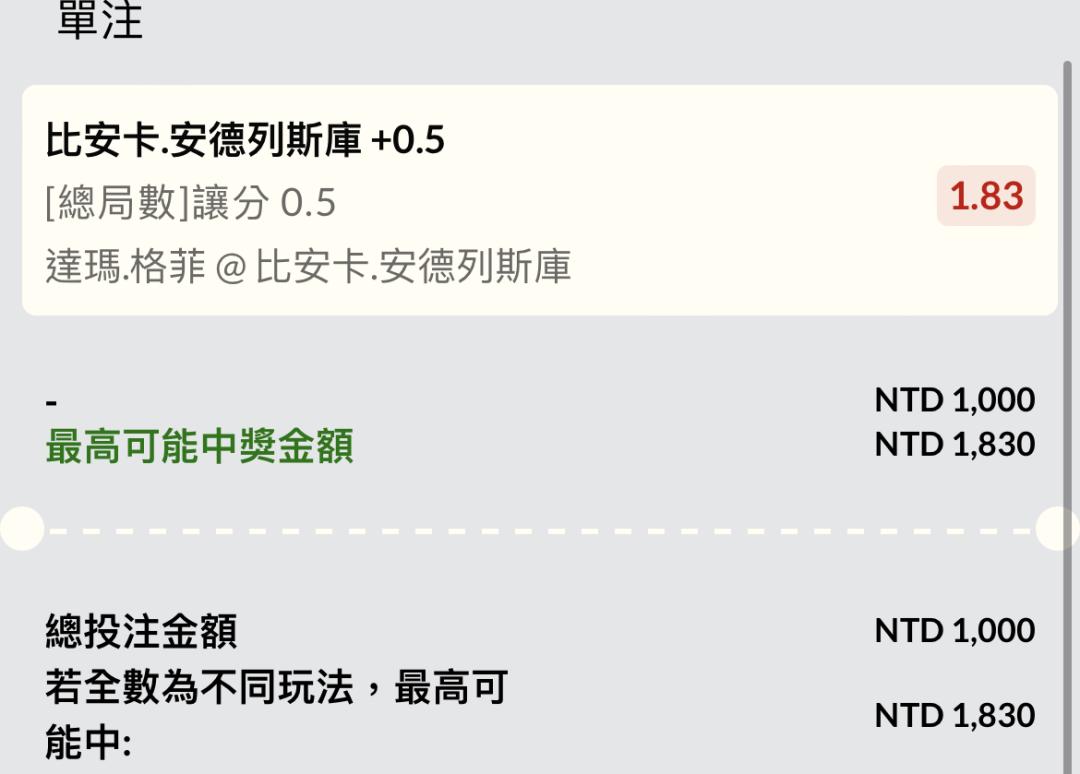Click the bottom NTD 1,830 maximum payout
Screen dimensions: 1080x774
[954, 715]
